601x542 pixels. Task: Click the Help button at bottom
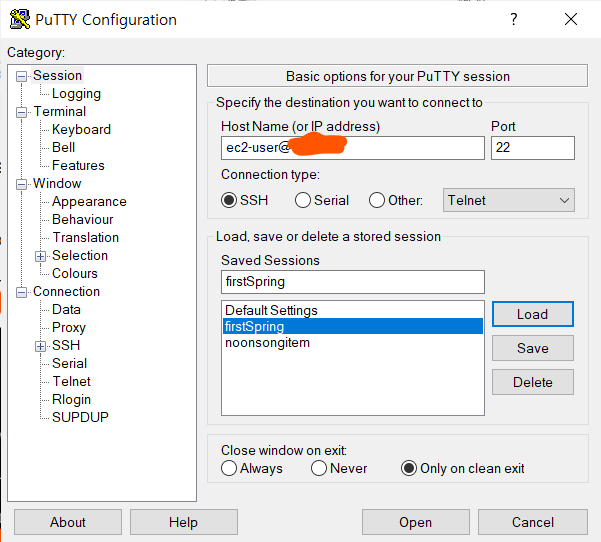click(x=184, y=522)
